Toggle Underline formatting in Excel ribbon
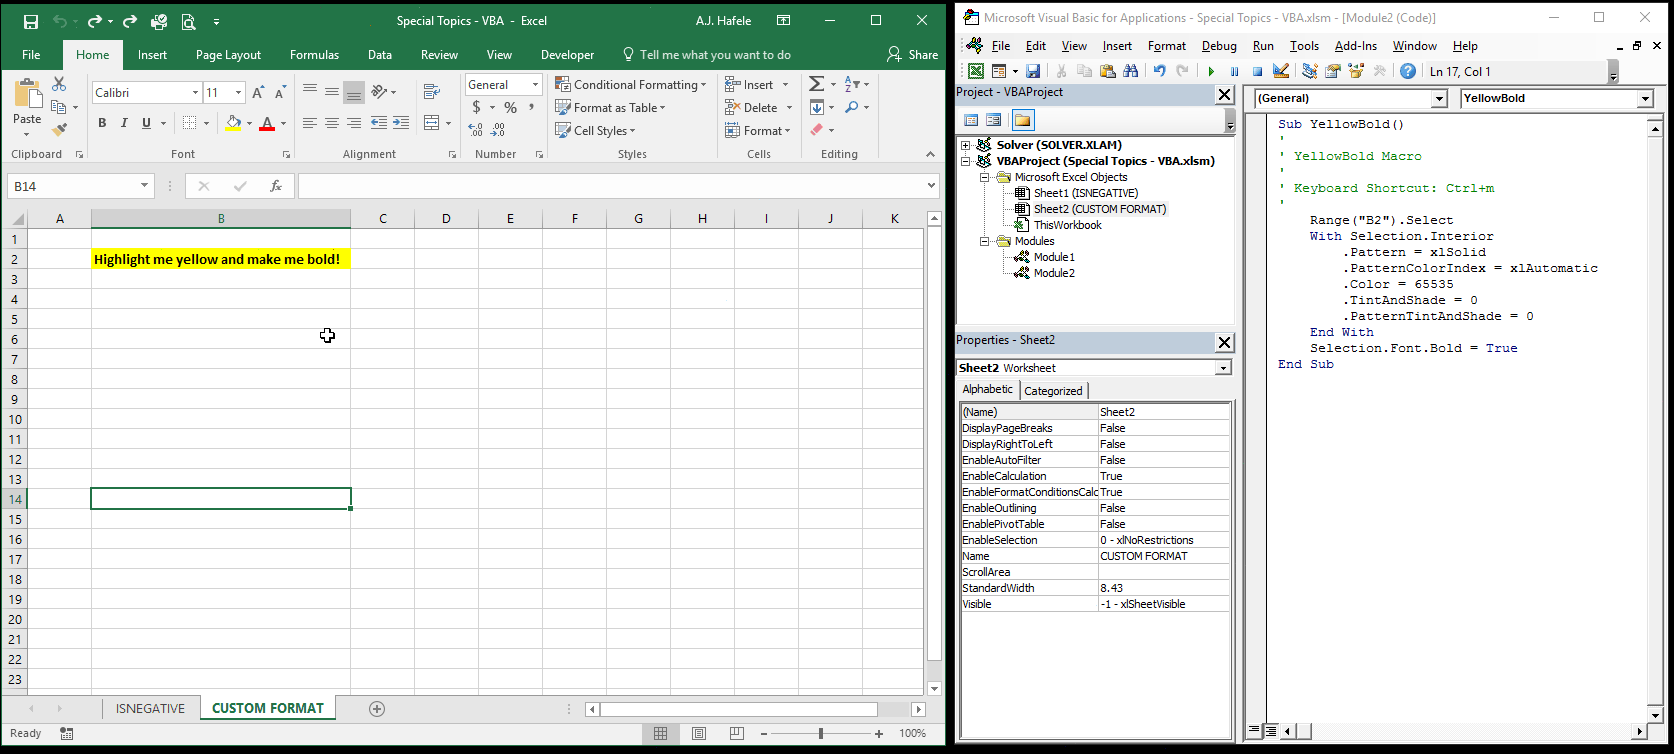 click(147, 123)
